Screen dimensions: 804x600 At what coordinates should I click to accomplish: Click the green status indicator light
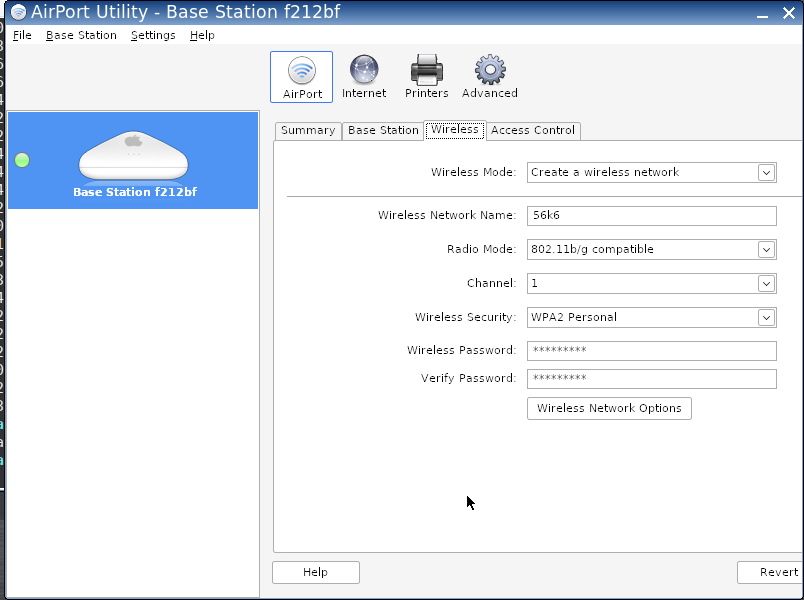(23, 160)
